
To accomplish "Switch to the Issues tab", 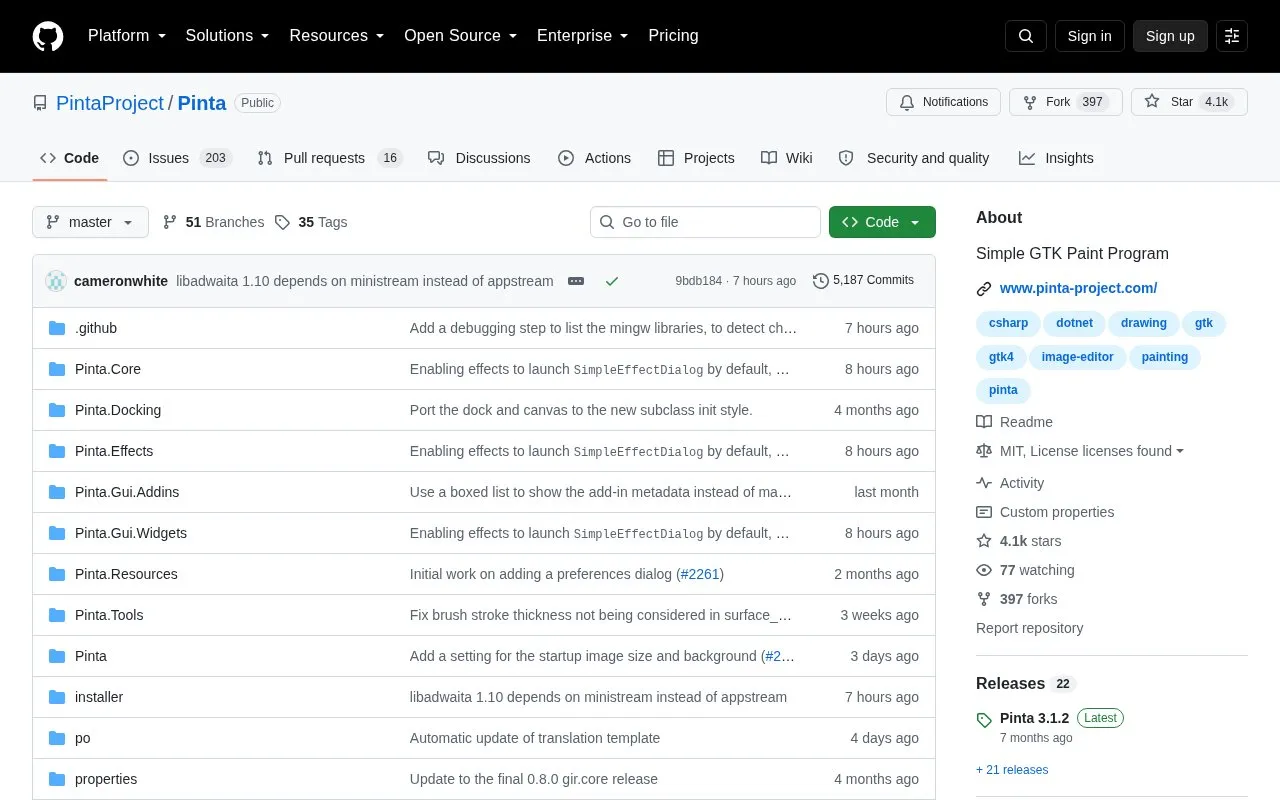I will 177,158.
